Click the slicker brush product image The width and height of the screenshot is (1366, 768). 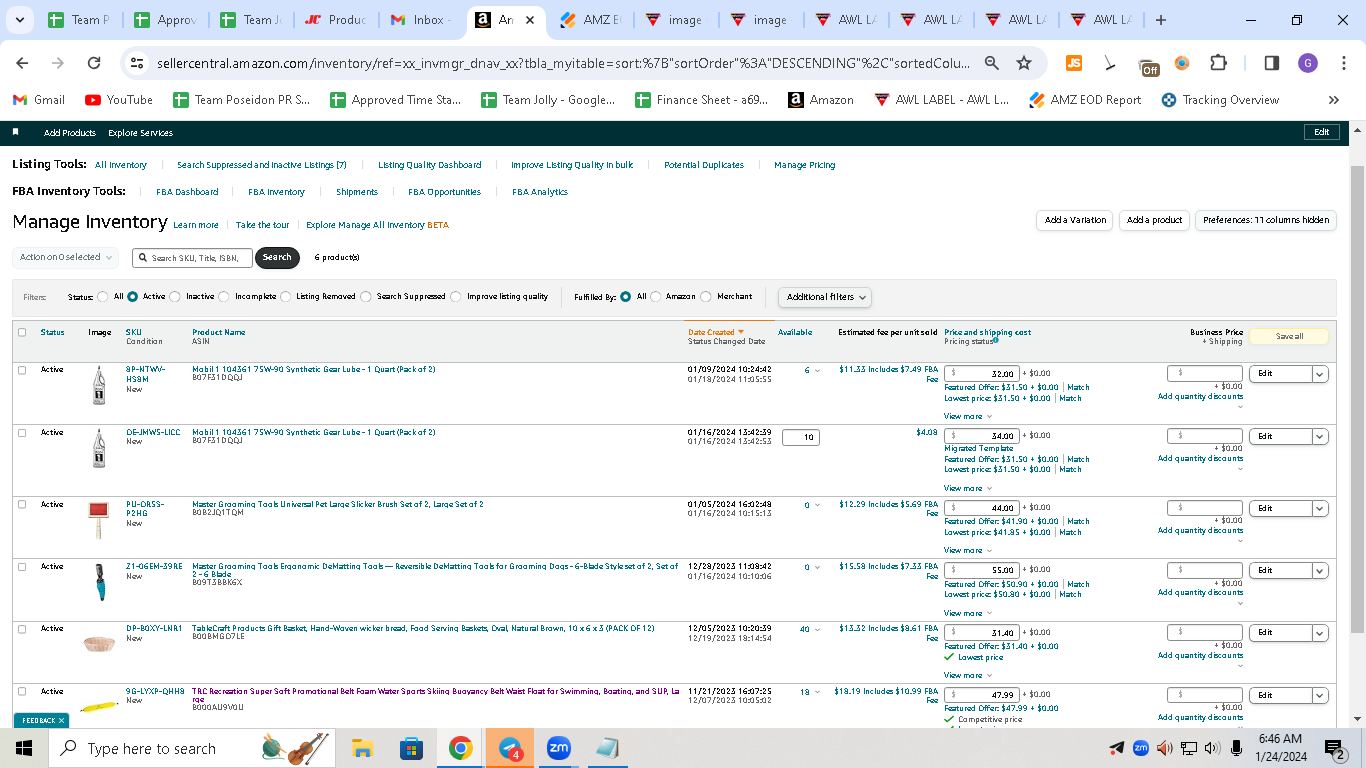(x=98, y=520)
